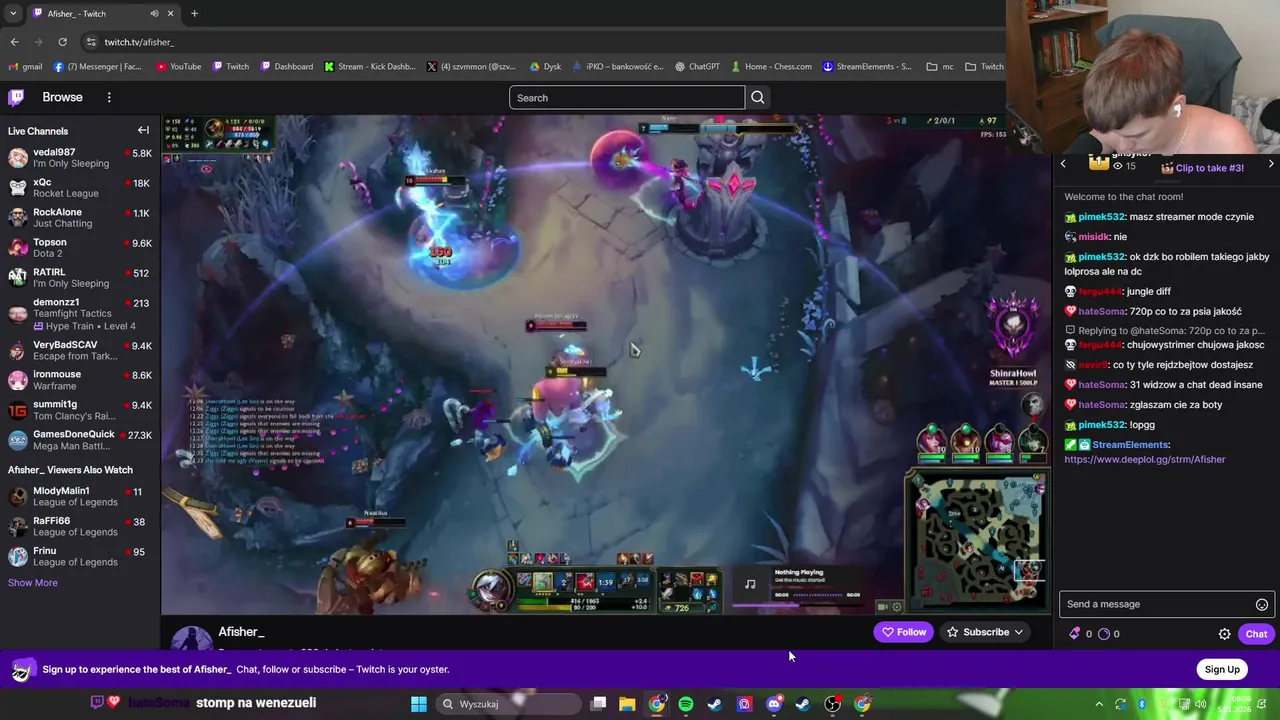Open Bits balance icon below chat

pos(1074,633)
